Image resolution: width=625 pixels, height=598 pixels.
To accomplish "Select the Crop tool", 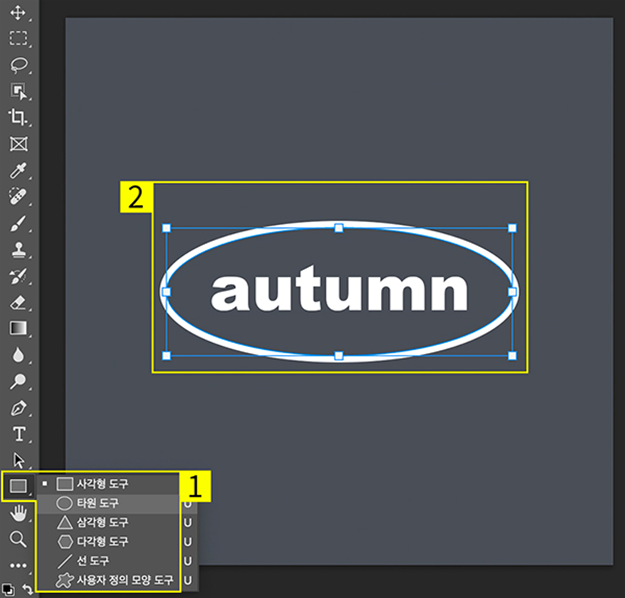I will tap(18, 117).
